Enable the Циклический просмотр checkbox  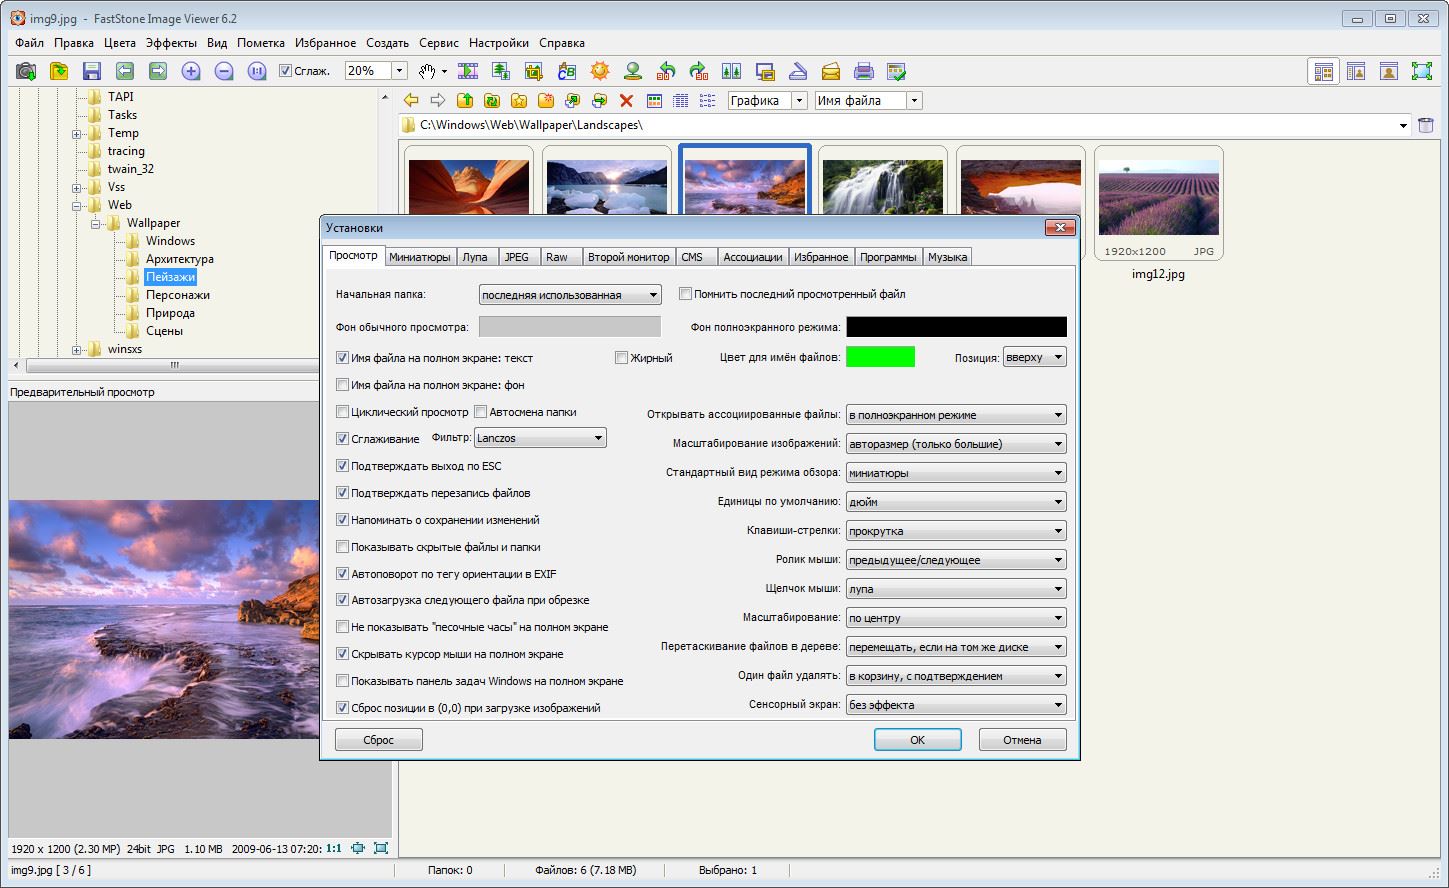click(x=343, y=412)
